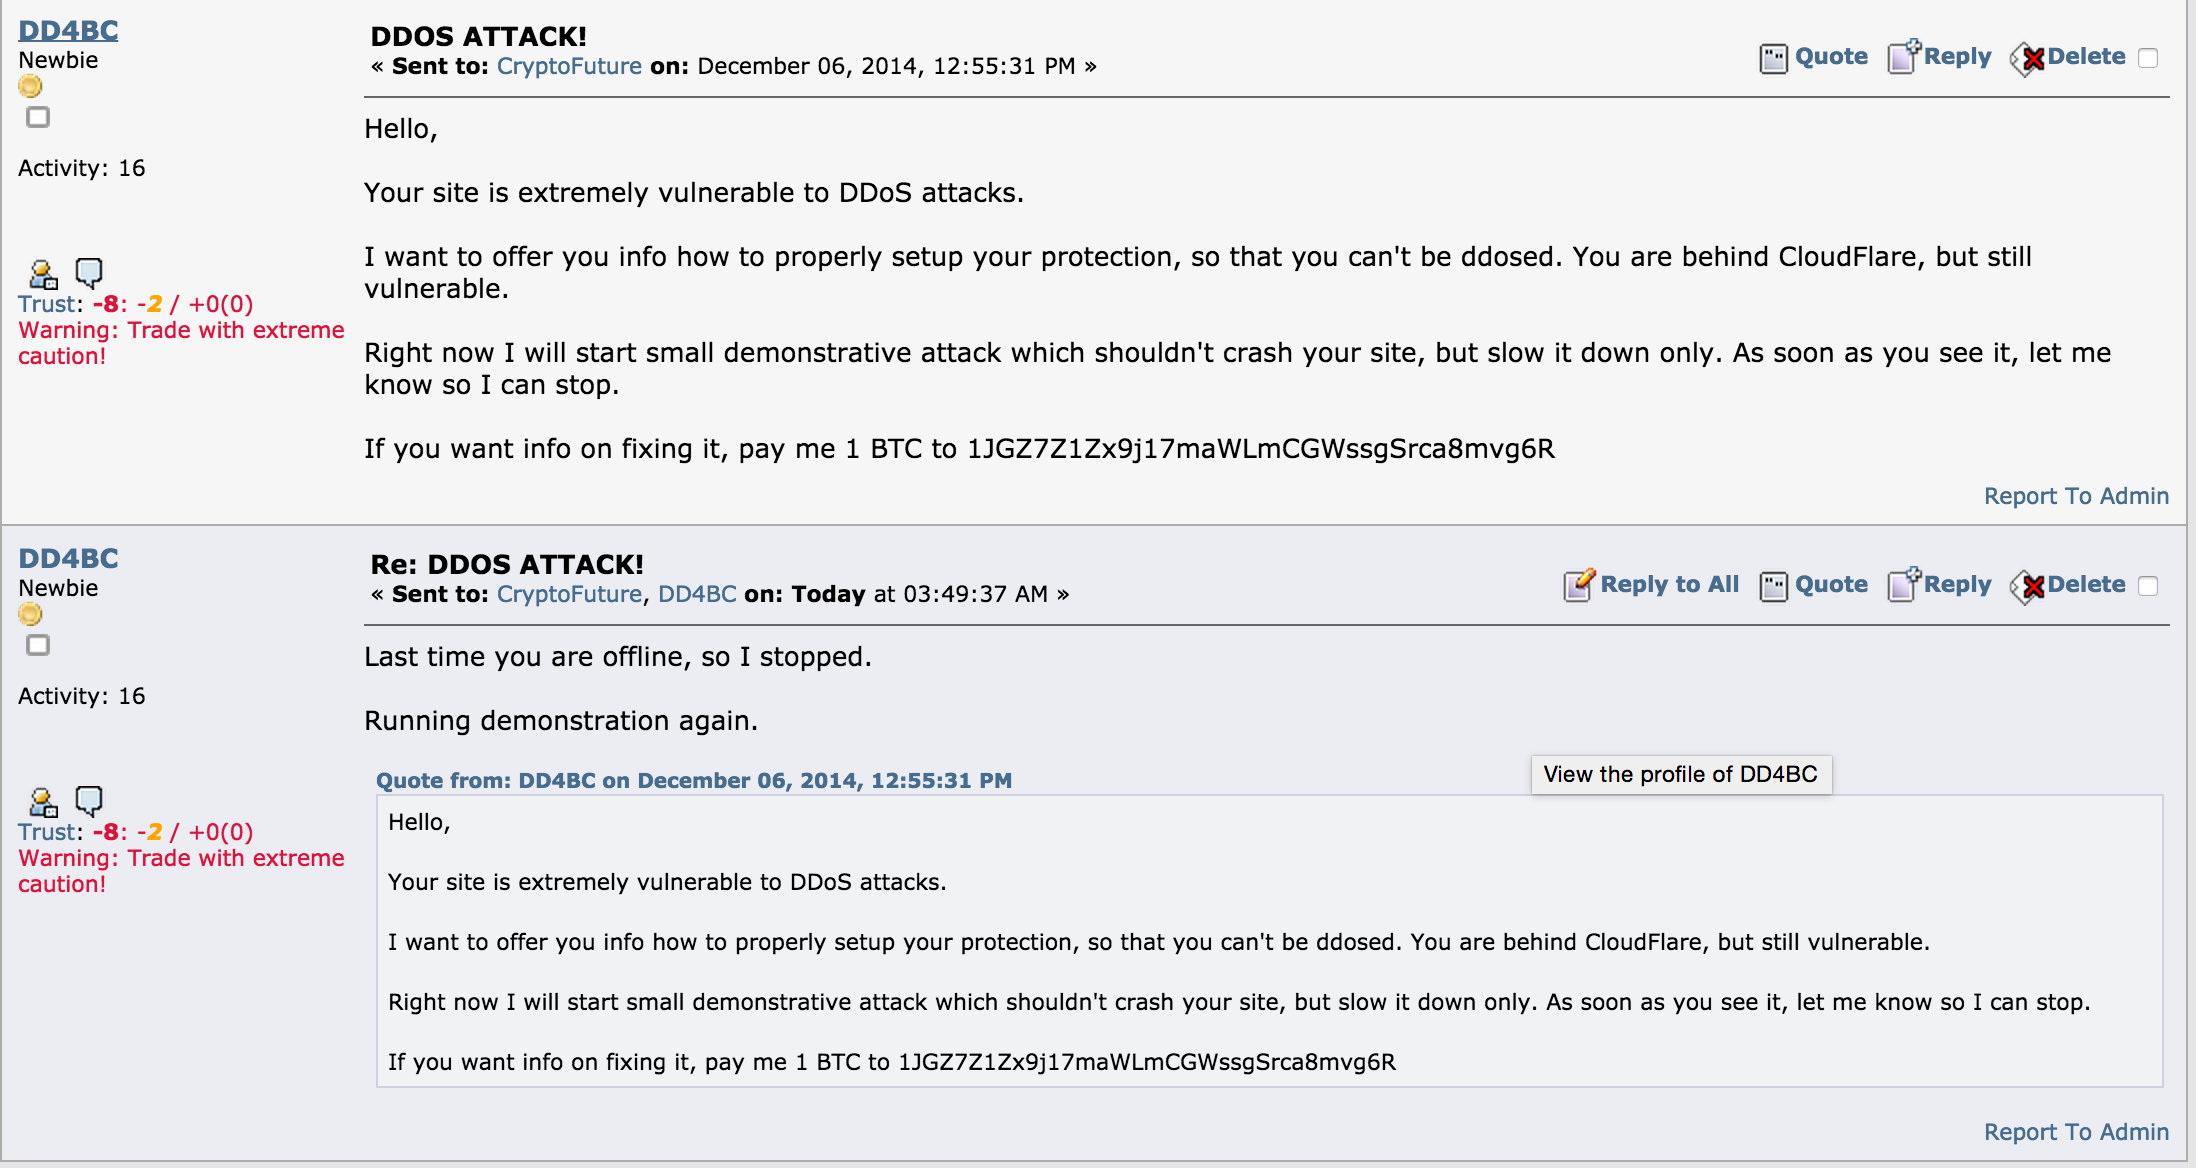The height and width of the screenshot is (1168, 2196).
Task: Open DD4BC username link at top
Action: coord(68,30)
